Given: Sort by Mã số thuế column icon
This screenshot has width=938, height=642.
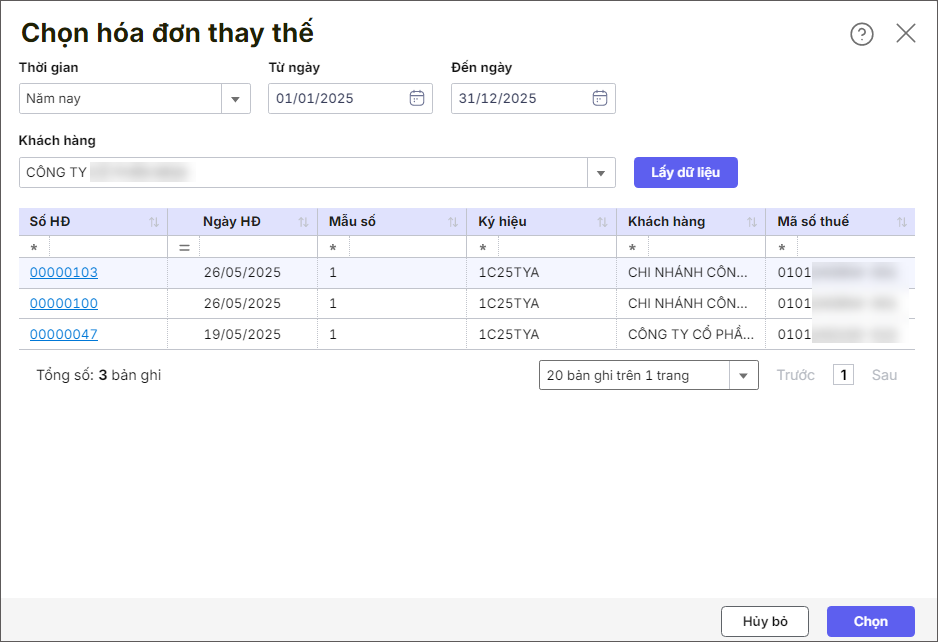Looking at the screenshot, I should [902, 222].
